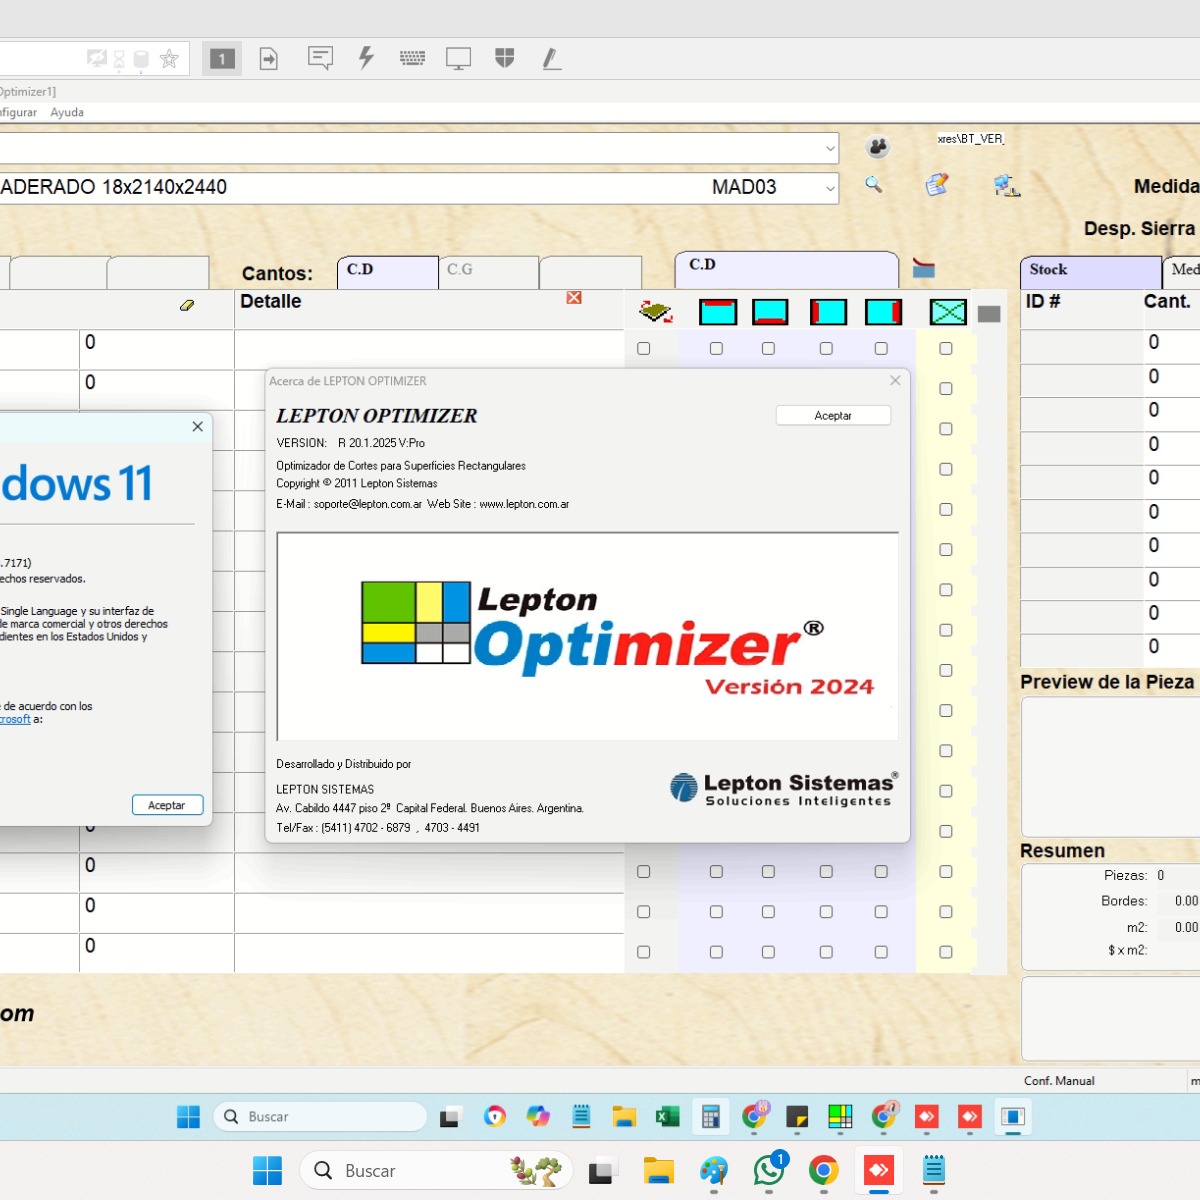This screenshot has width=1200, height=1200.
Task: Toggle last row checkbox under right edge icon
Action: pyautogui.click(x=881, y=952)
